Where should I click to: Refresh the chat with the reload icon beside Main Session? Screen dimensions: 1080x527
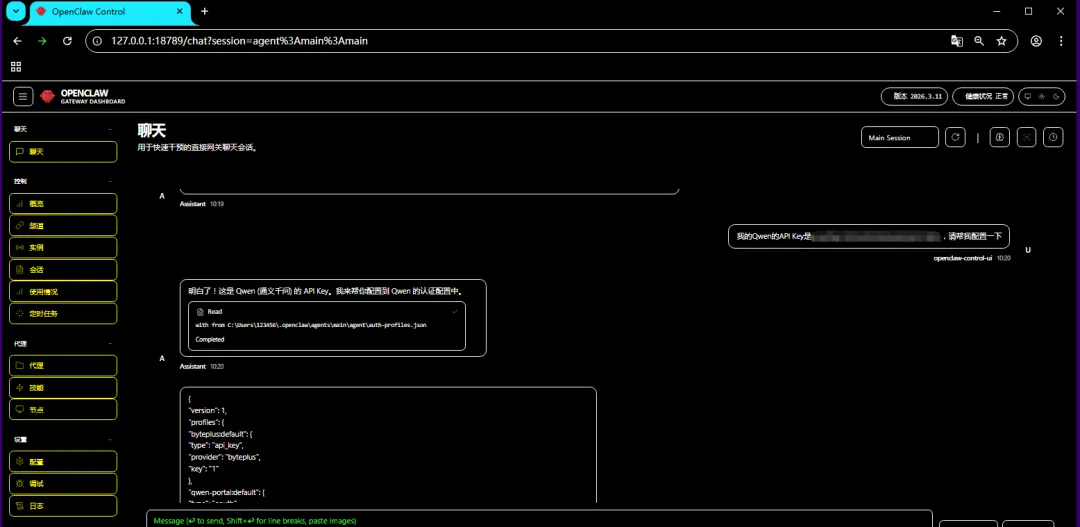(955, 137)
